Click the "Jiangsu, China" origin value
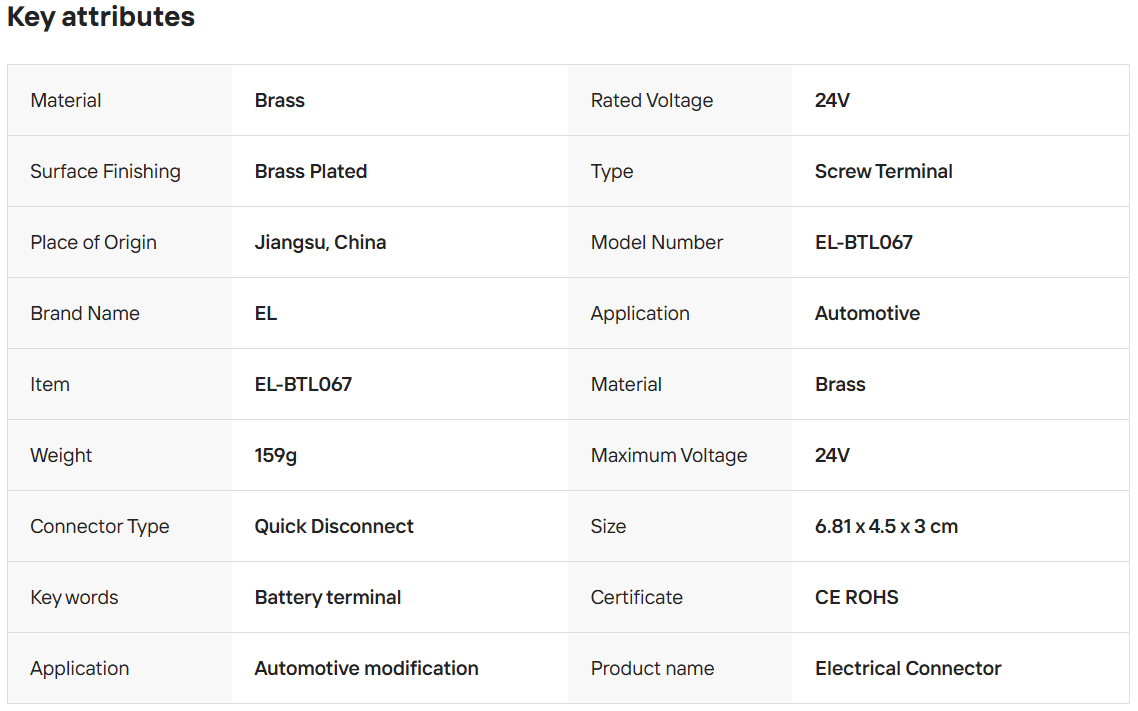Screen dimensions: 1138x711 coord(320,242)
